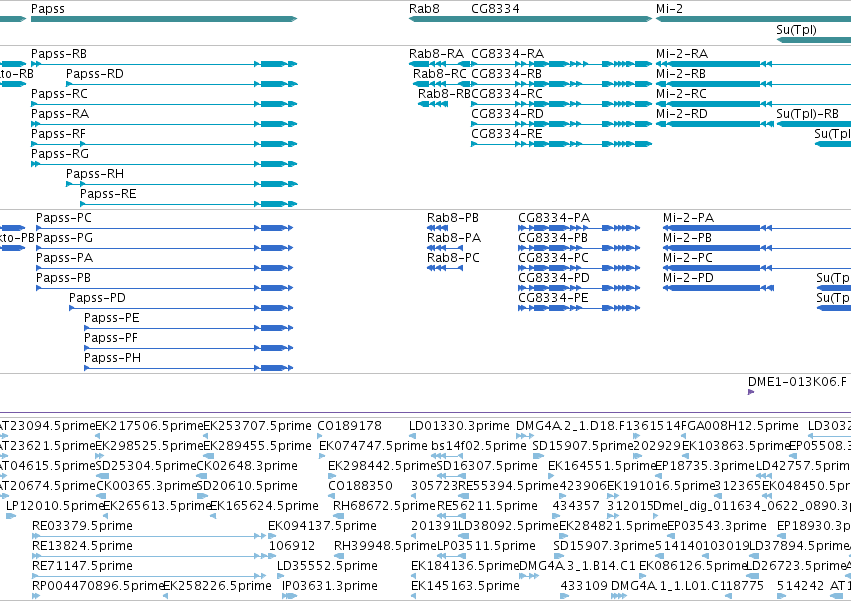The image size is (851, 601).
Task: Select protein Mi-2-PA
Action: point(688,218)
